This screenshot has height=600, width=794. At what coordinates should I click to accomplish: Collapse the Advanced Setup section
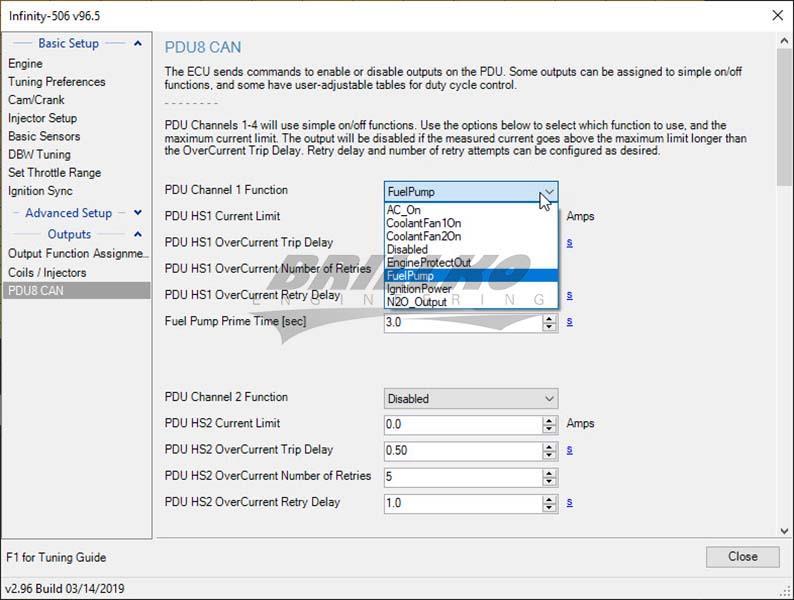pyautogui.click(x=137, y=213)
